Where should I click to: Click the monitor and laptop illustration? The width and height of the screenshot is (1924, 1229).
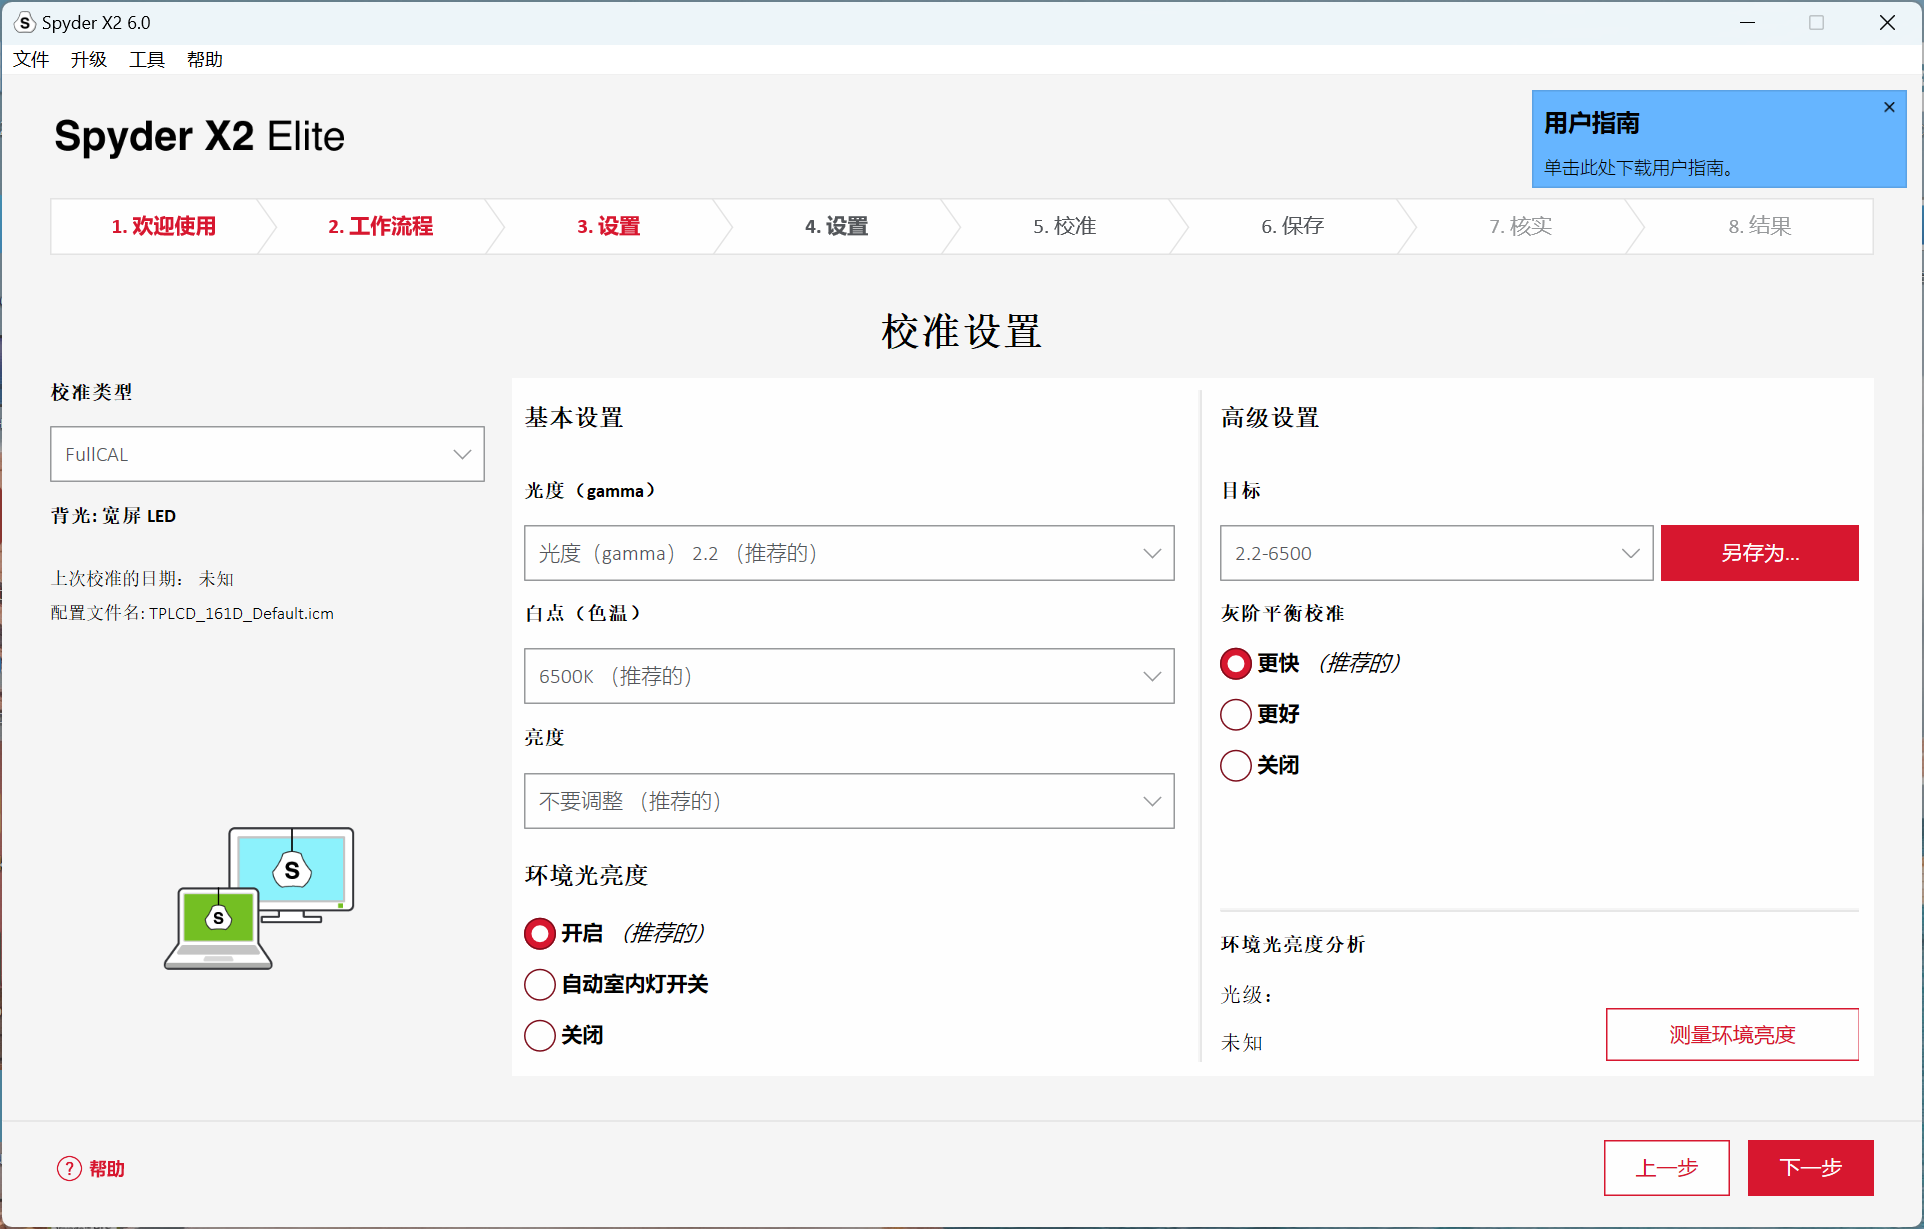pyautogui.click(x=260, y=898)
